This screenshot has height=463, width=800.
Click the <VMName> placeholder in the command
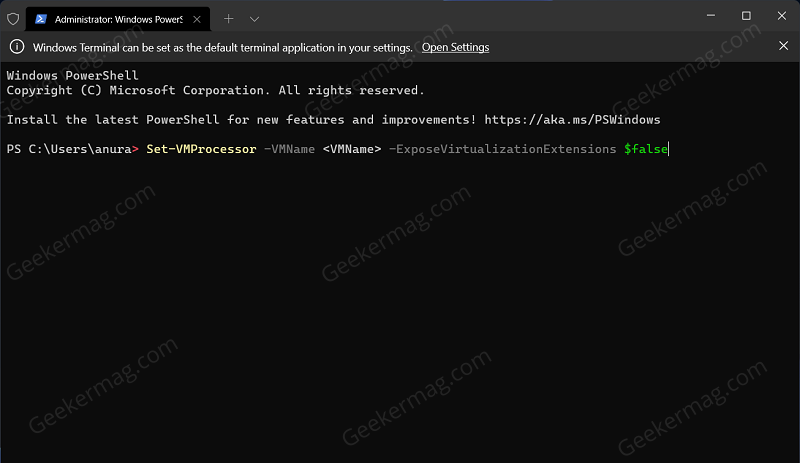coord(352,149)
